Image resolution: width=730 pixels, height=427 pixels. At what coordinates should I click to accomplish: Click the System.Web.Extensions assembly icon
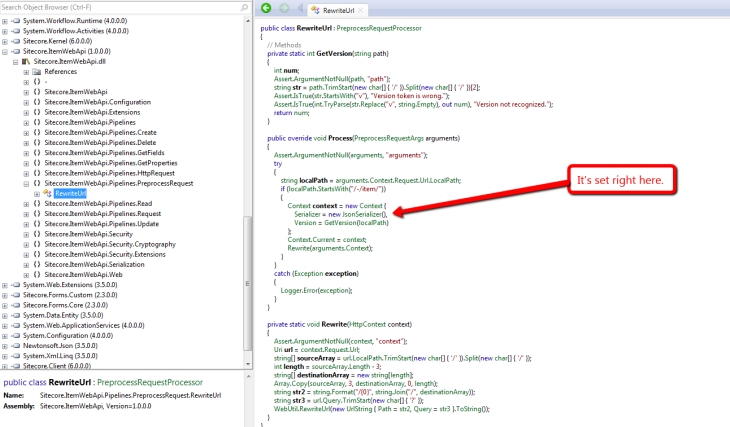16,285
